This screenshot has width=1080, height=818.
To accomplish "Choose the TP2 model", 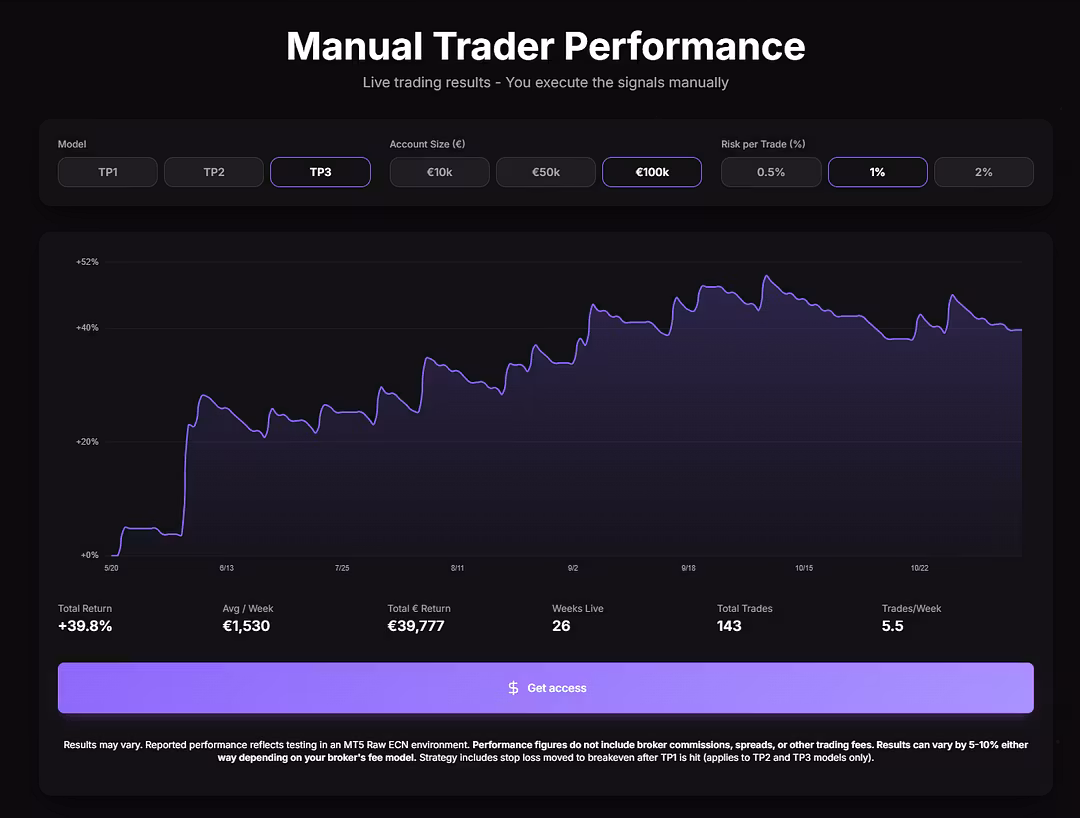I will 214,172.
